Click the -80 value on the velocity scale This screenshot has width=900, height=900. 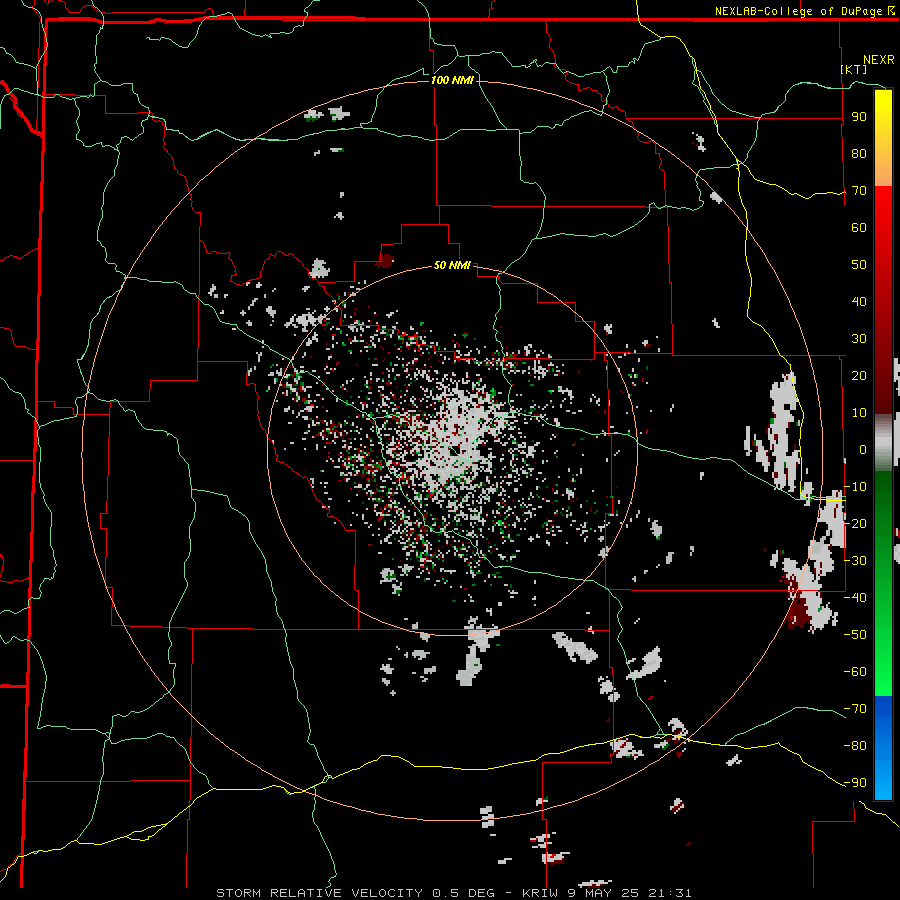click(855, 746)
